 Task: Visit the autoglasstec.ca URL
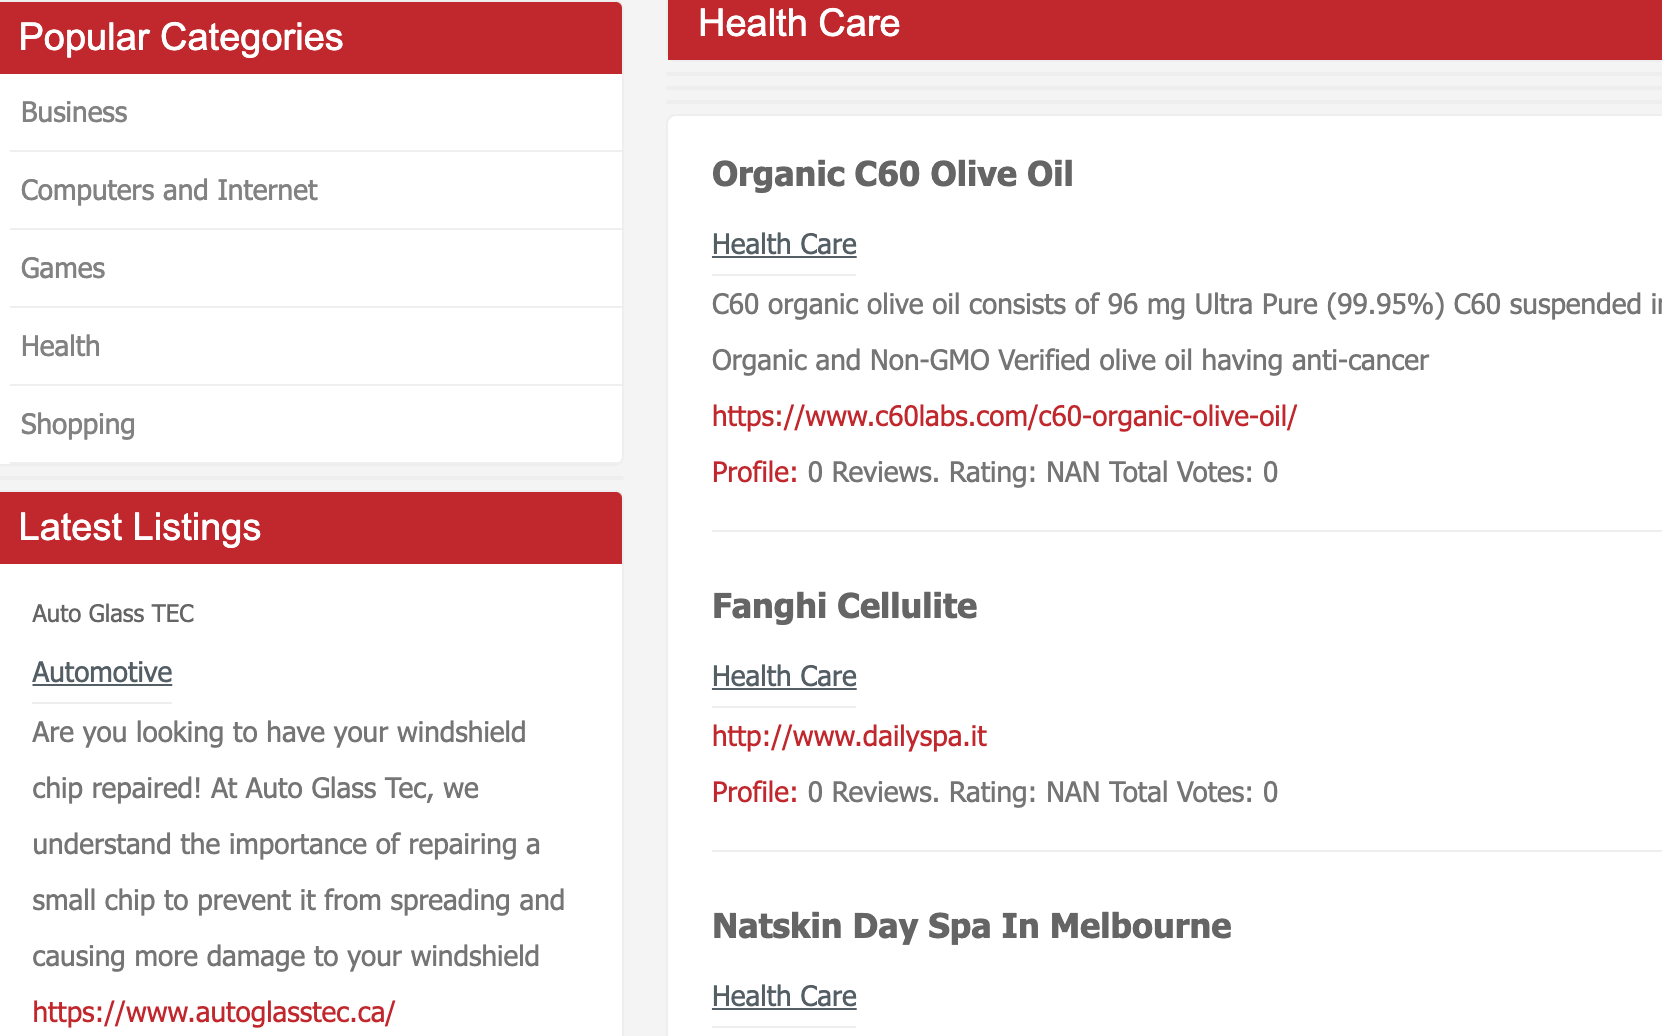click(x=214, y=1012)
